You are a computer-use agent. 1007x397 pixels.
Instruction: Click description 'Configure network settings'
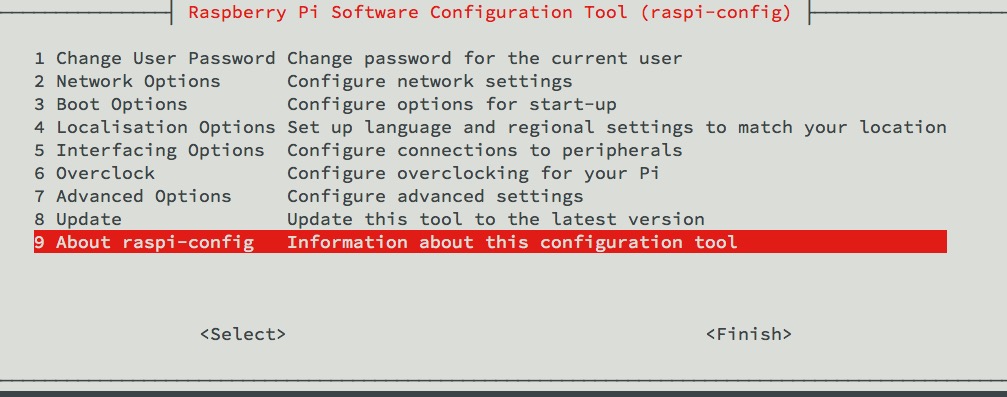point(430,82)
